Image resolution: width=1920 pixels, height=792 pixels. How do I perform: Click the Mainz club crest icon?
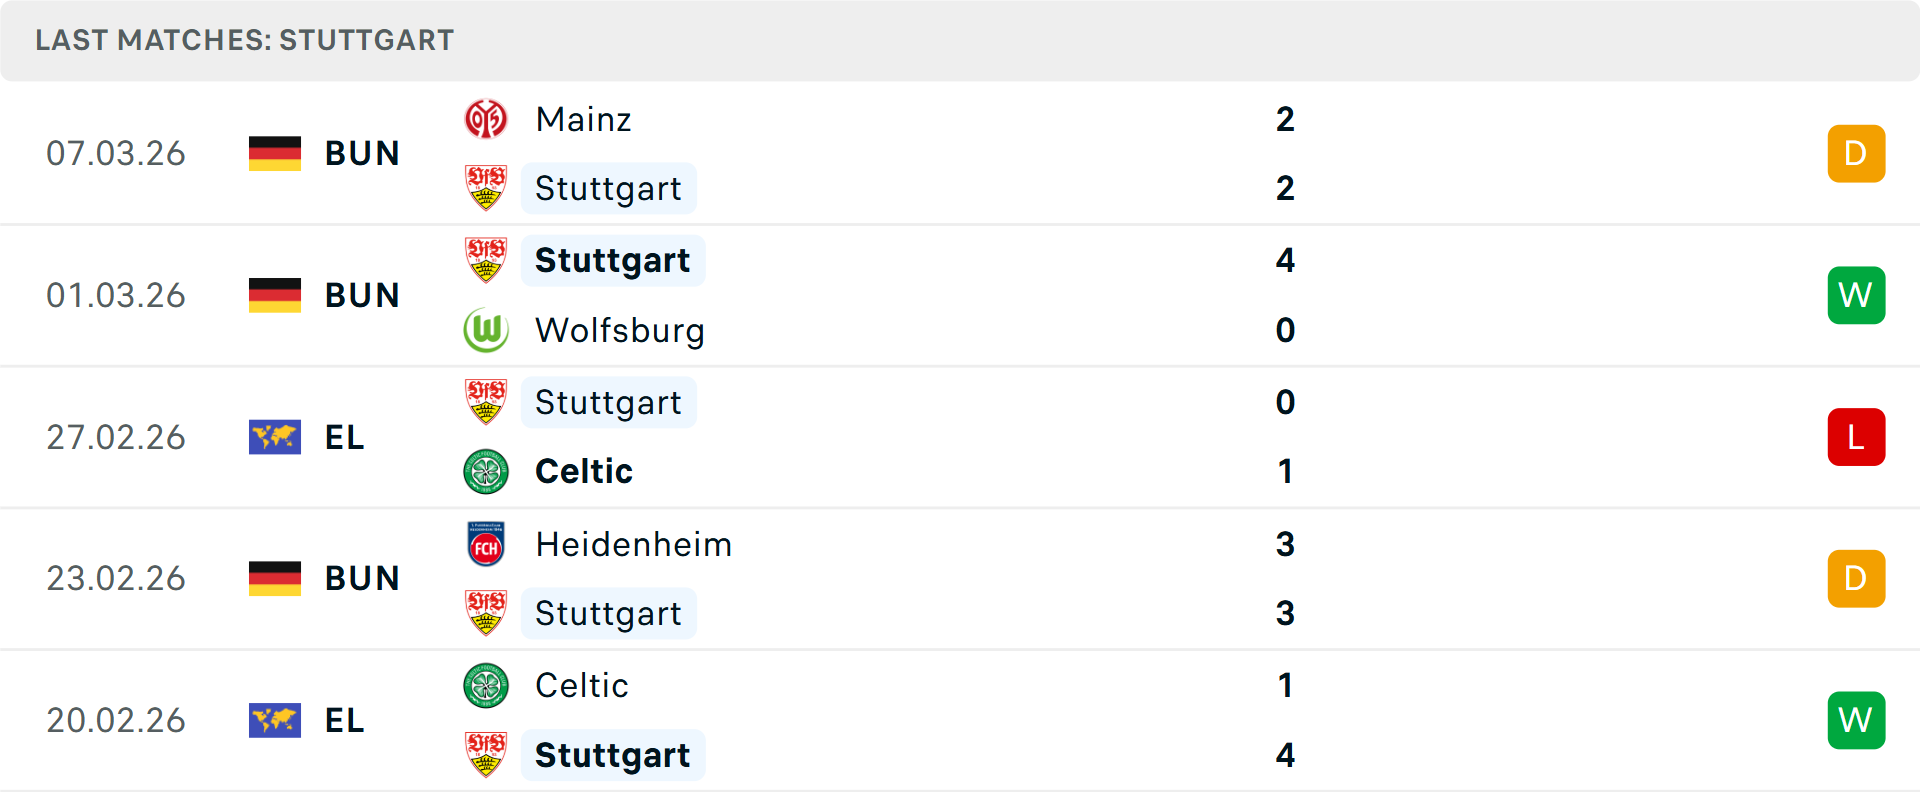(486, 120)
